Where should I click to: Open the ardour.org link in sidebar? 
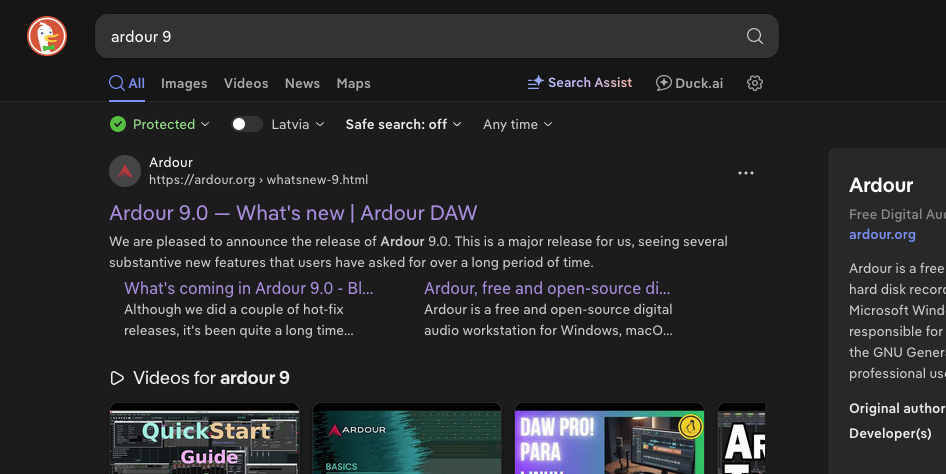[x=882, y=234]
